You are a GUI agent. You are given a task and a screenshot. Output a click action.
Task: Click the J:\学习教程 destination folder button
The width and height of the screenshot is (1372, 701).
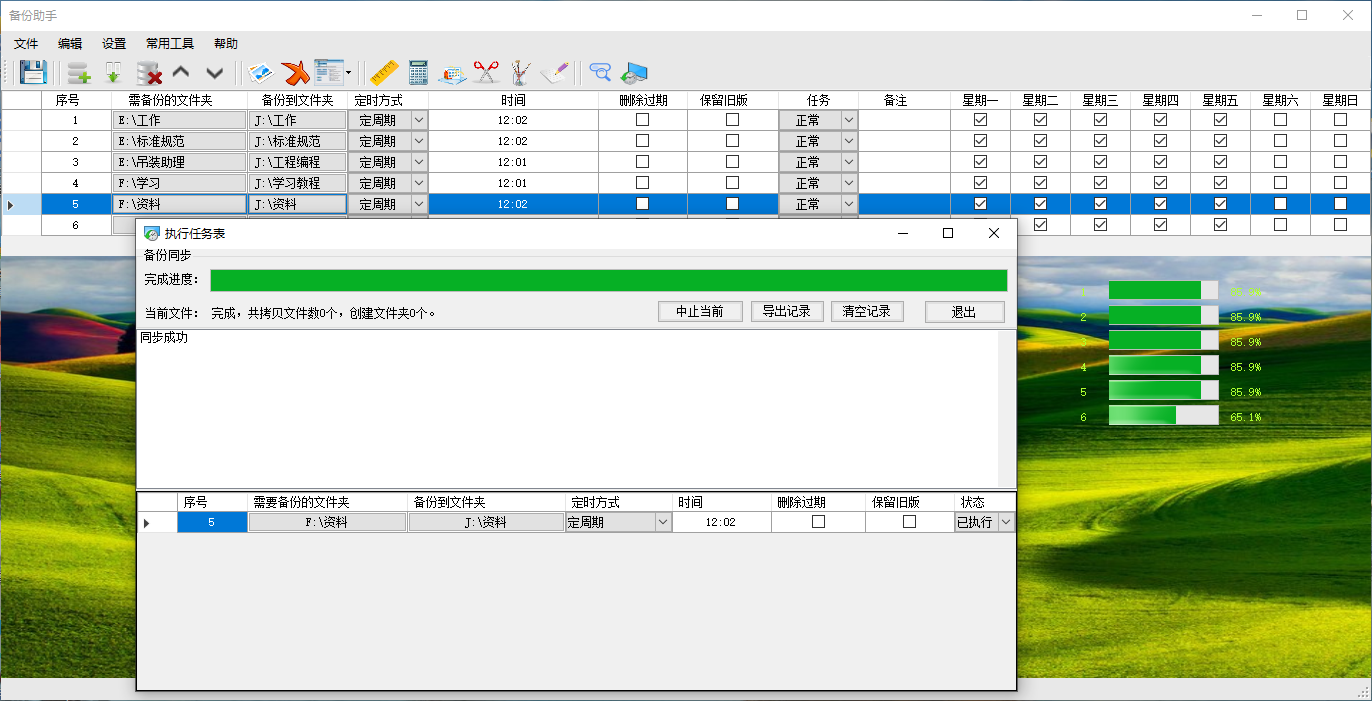tap(297, 183)
